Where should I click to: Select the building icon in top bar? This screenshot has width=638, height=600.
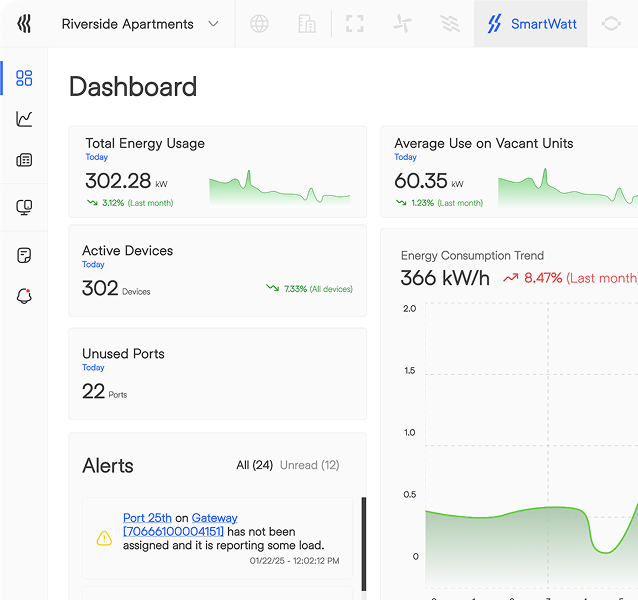(307, 24)
